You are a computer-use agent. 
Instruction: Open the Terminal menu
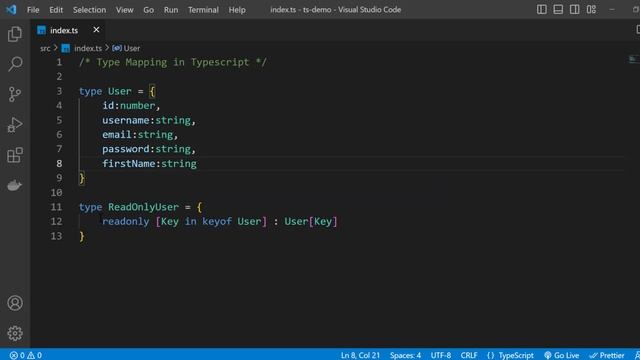pyautogui.click(x=203, y=10)
